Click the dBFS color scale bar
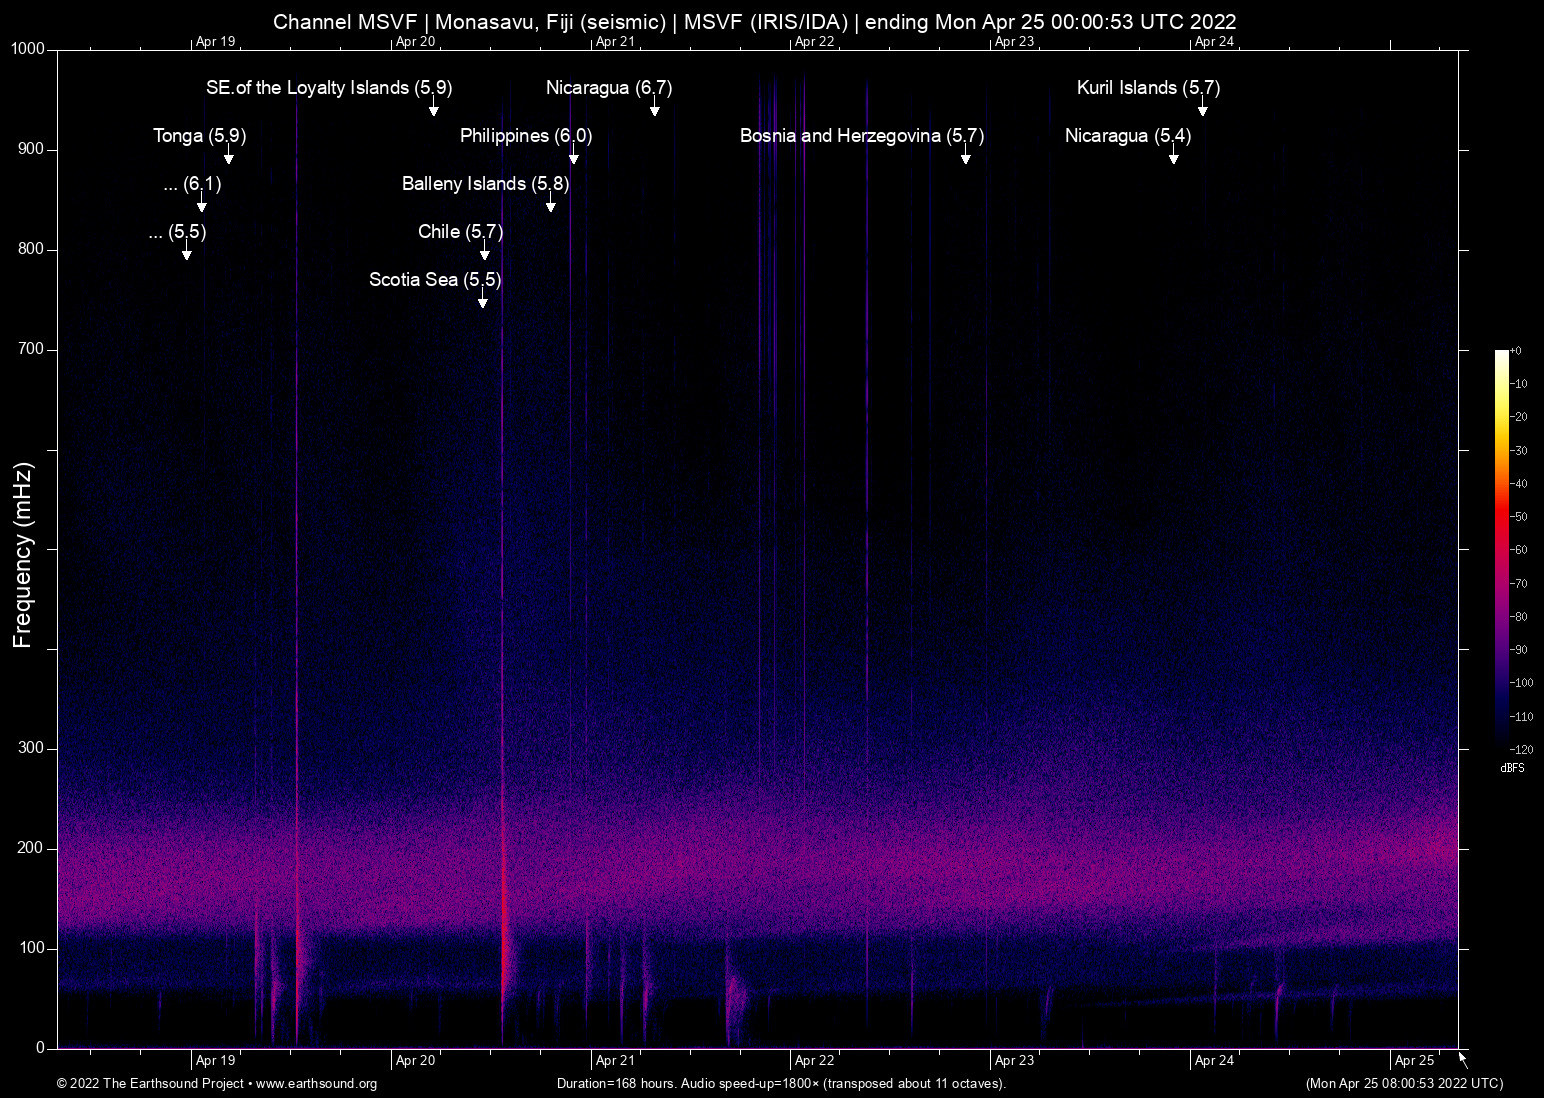 (x=1501, y=549)
